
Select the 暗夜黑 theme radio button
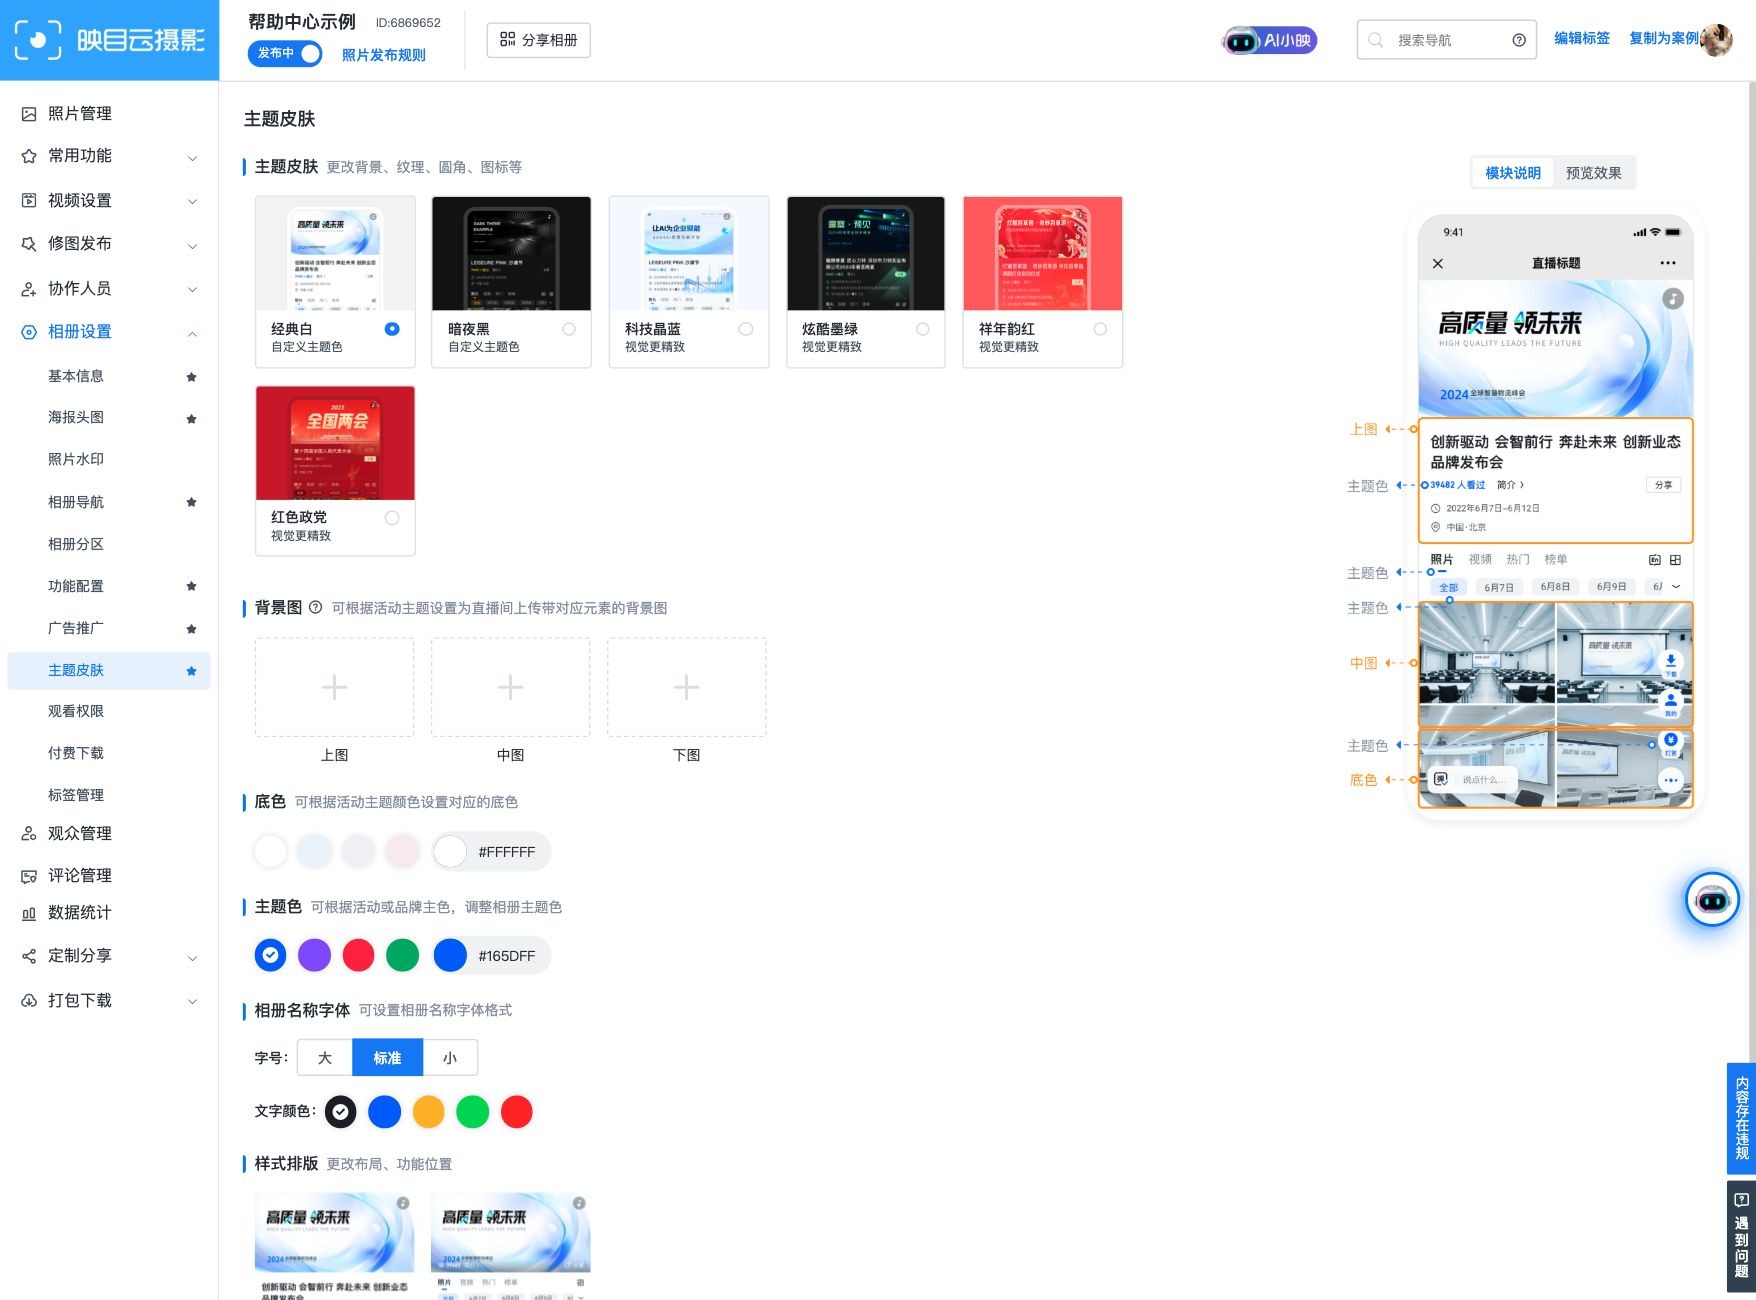point(569,329)
